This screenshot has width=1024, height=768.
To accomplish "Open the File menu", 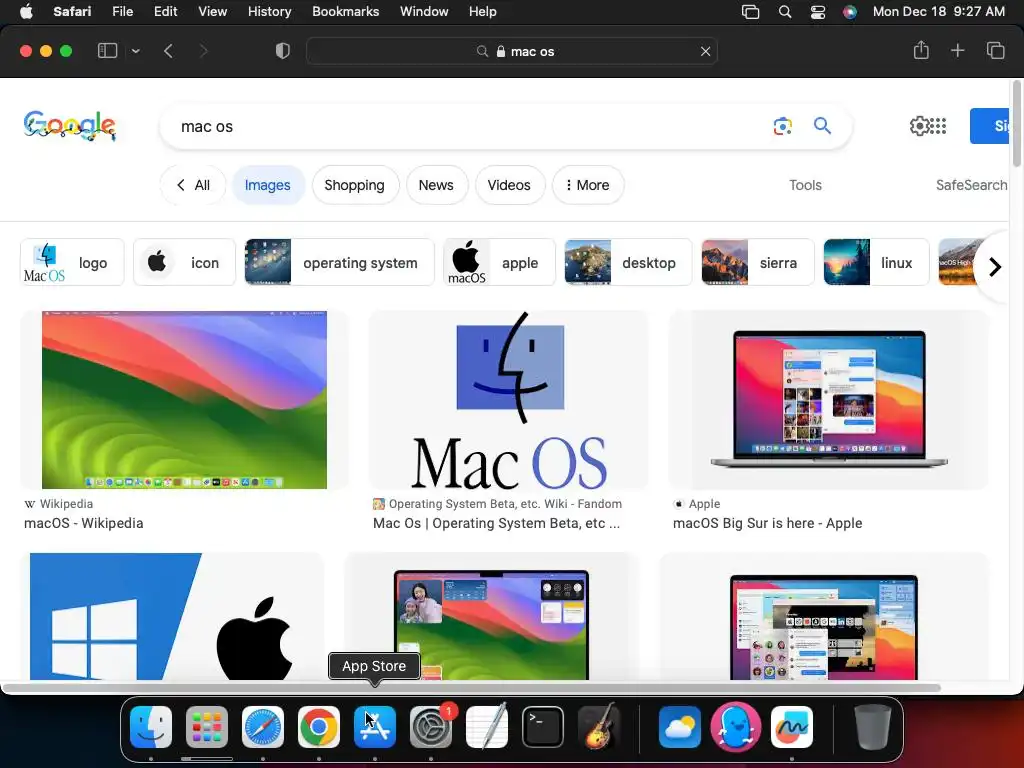I will coord(122,12).
